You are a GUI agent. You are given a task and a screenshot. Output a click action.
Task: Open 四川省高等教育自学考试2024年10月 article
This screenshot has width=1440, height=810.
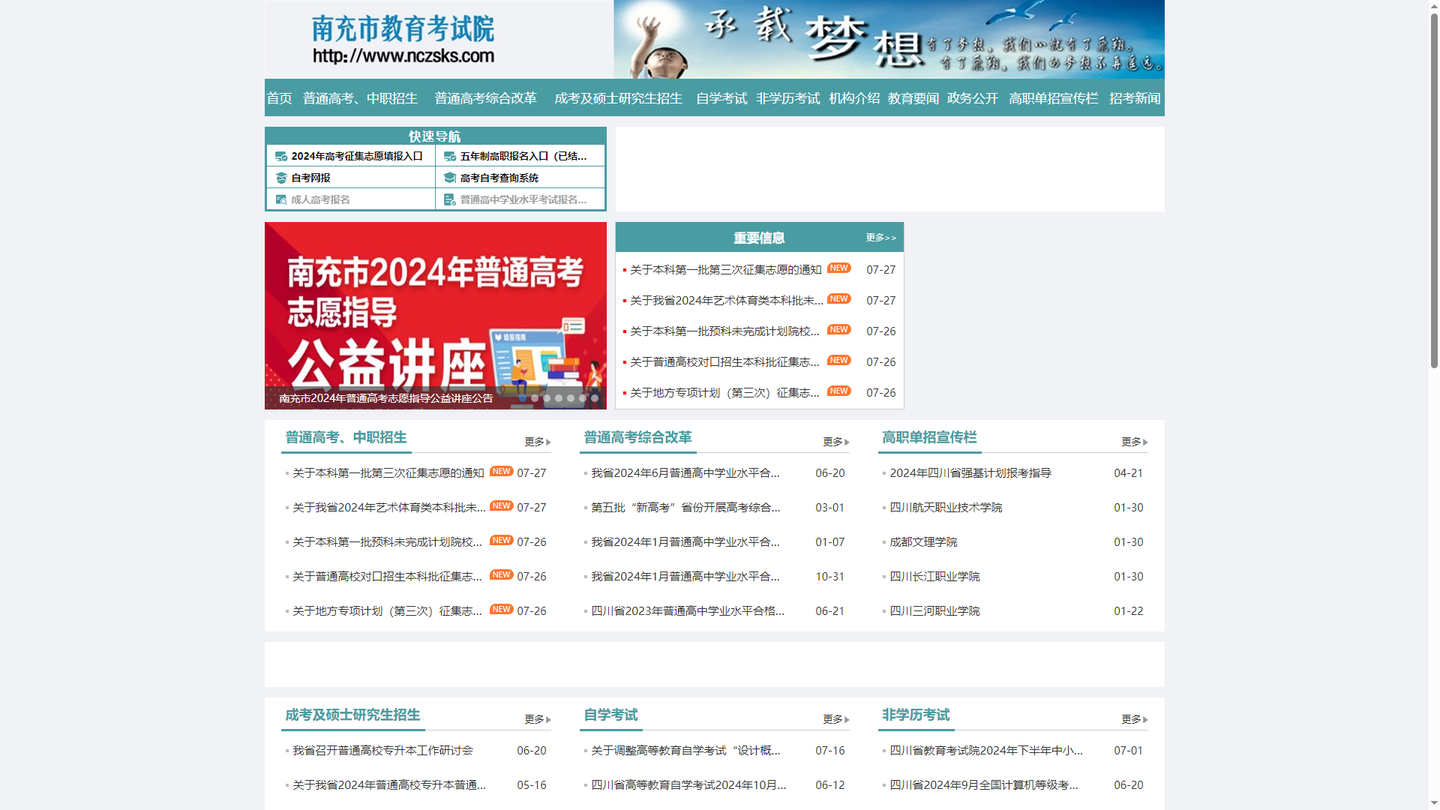tap(688, 785)
